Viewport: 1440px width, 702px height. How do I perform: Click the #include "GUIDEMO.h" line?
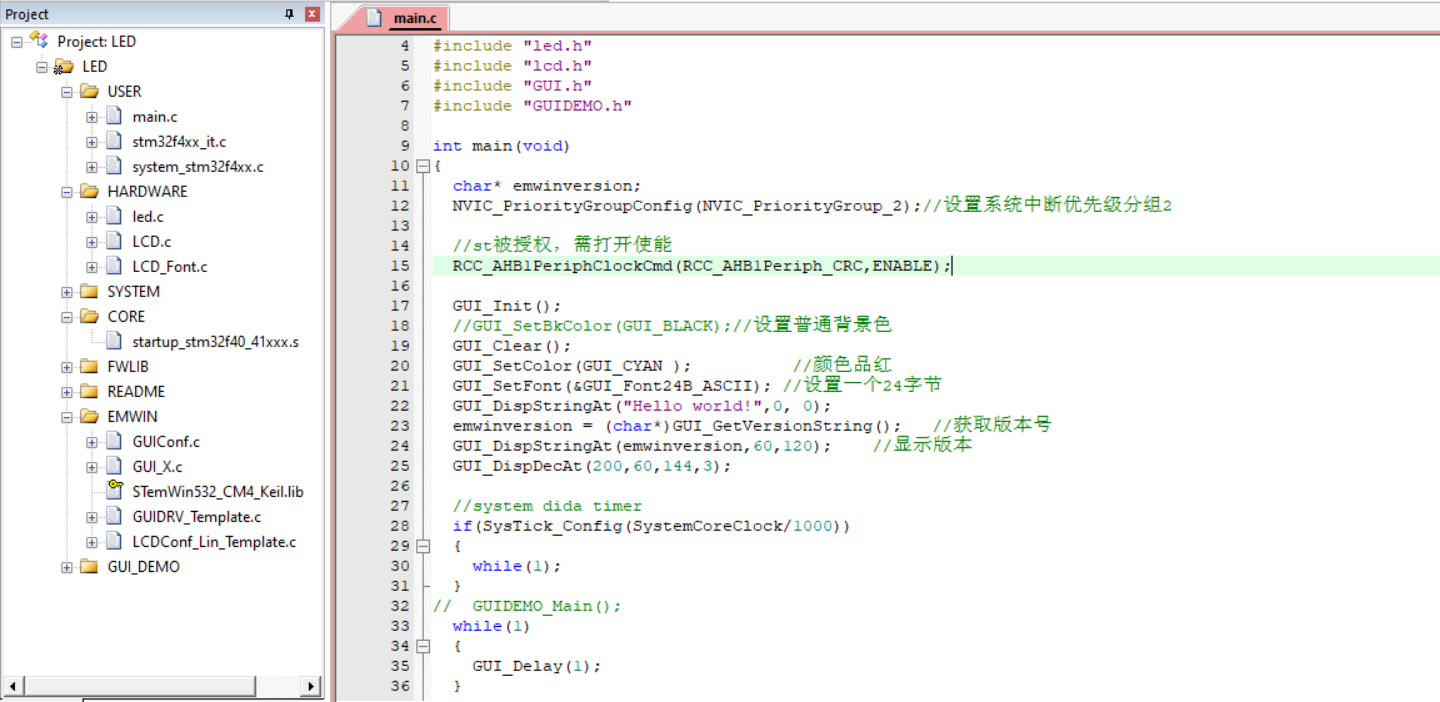(x=532, y=106)
